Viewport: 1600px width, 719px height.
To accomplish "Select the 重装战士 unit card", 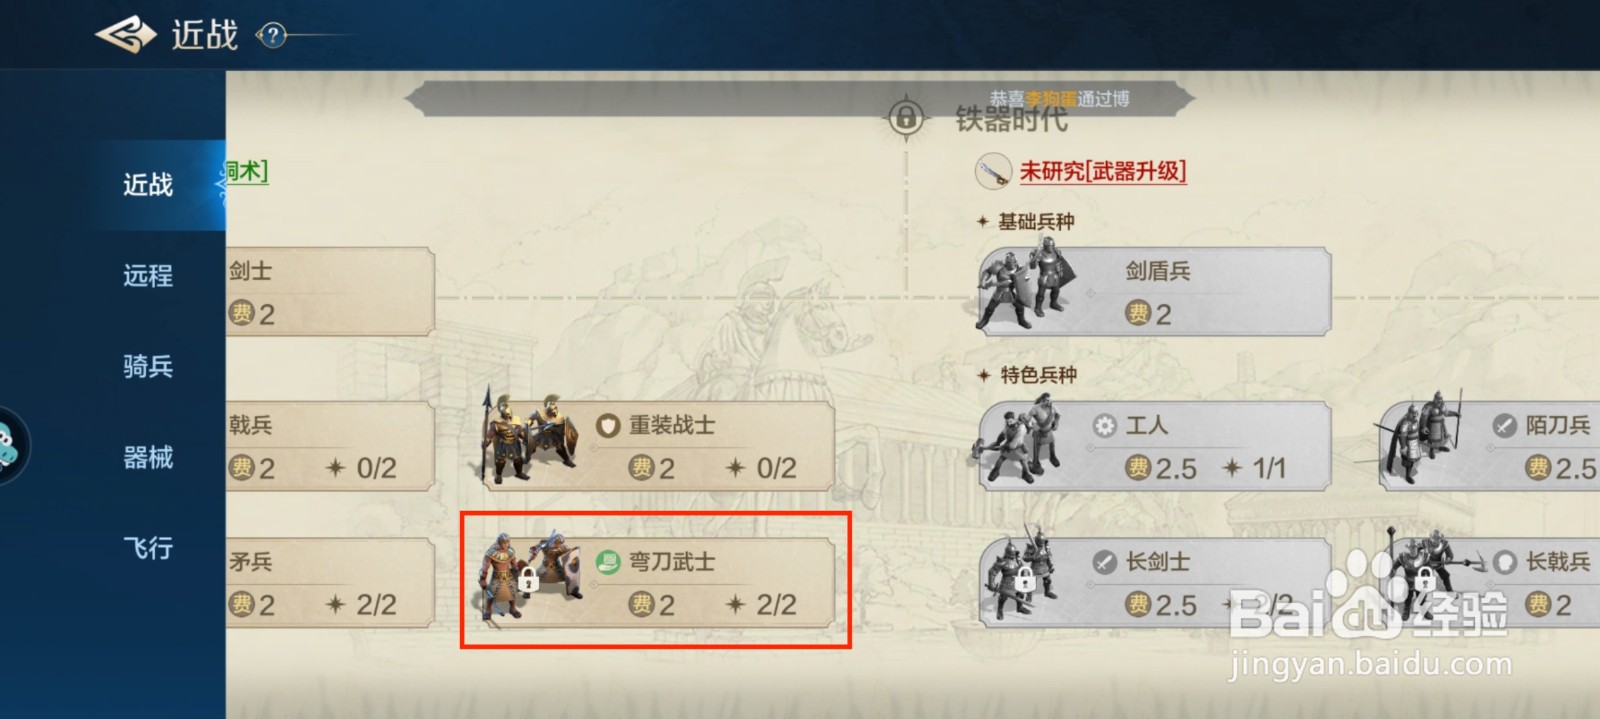I will 658,446.
